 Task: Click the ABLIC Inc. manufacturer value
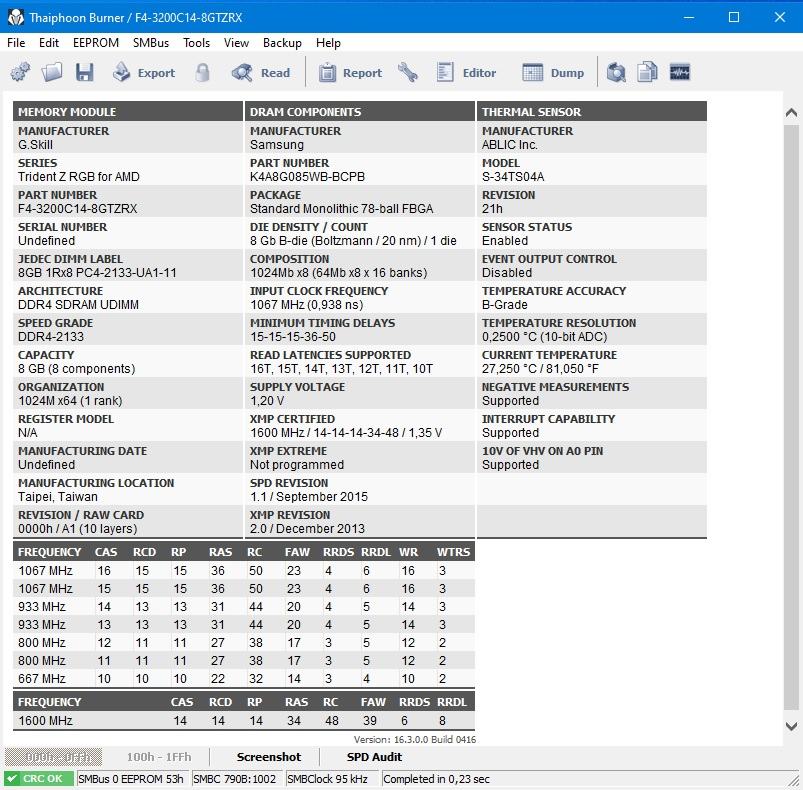tap(510, 145)
